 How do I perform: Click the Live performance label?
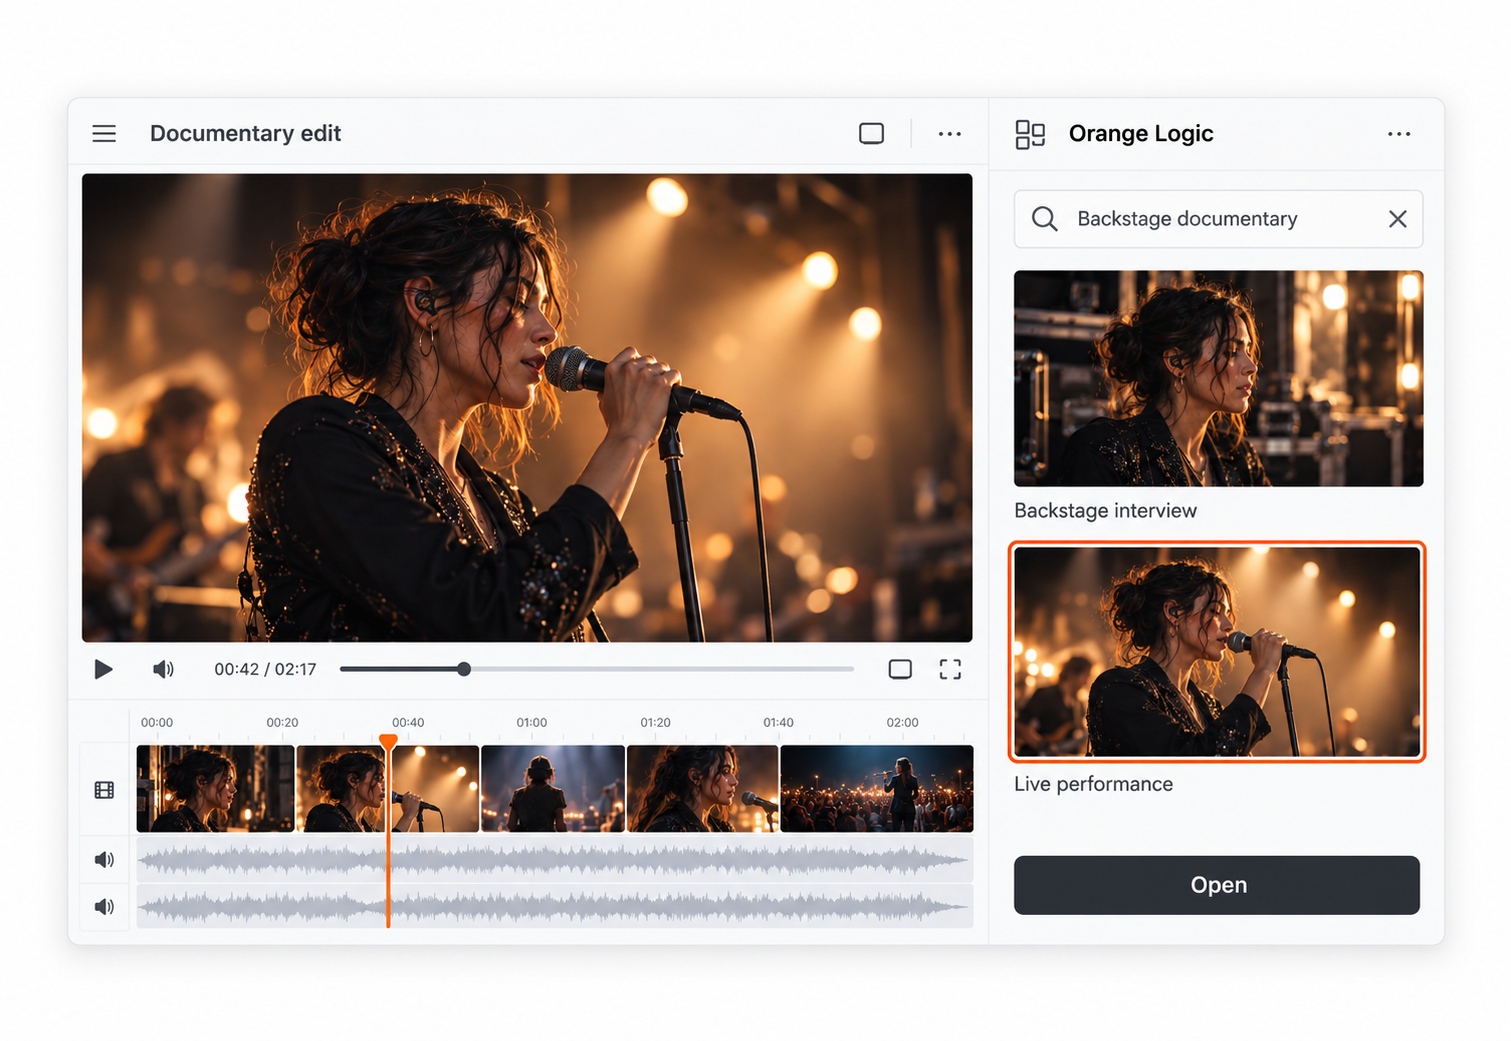pyautogui.click(x=1093, y=784)
